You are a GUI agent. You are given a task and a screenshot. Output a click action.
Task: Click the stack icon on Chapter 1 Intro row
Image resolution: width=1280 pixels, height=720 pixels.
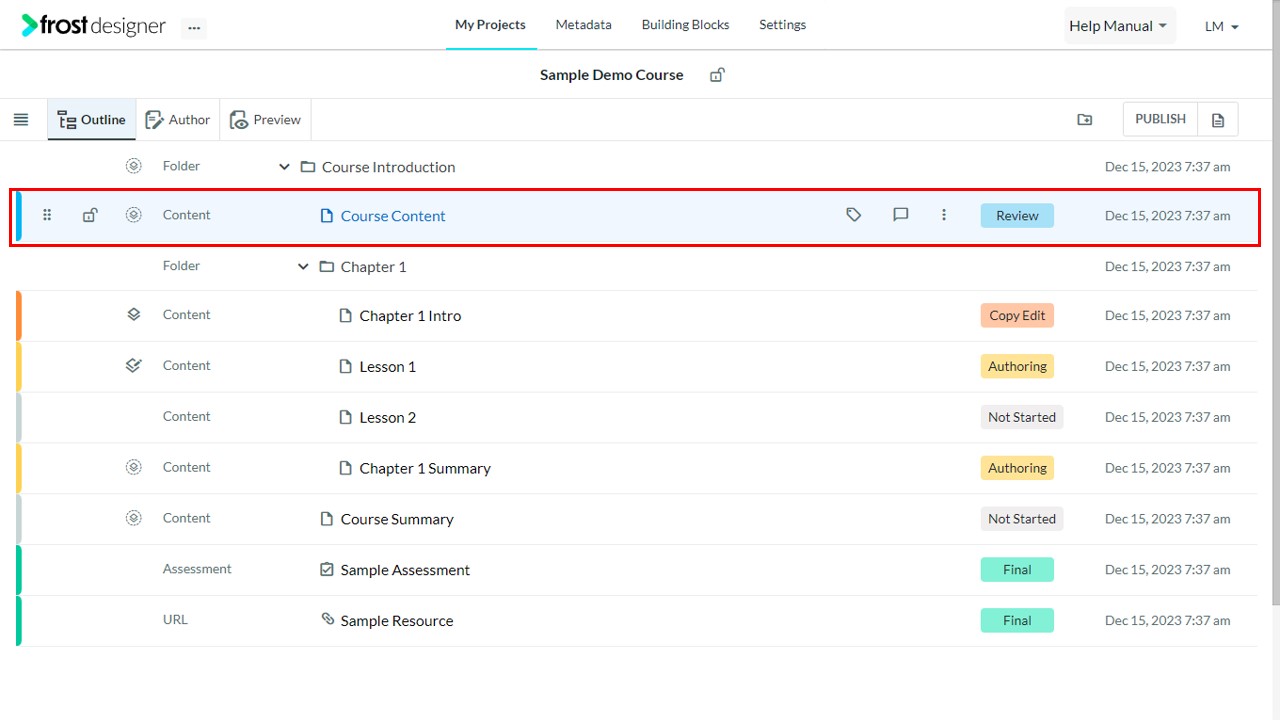click(134, 314)
